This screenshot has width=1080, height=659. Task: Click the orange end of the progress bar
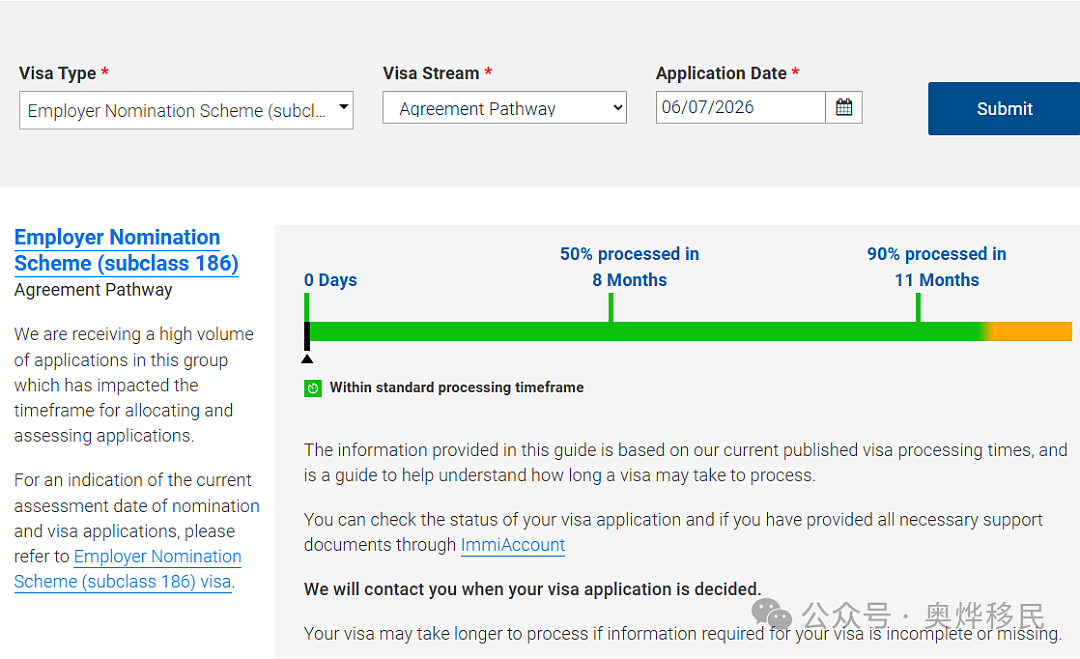click(1032, 331)
